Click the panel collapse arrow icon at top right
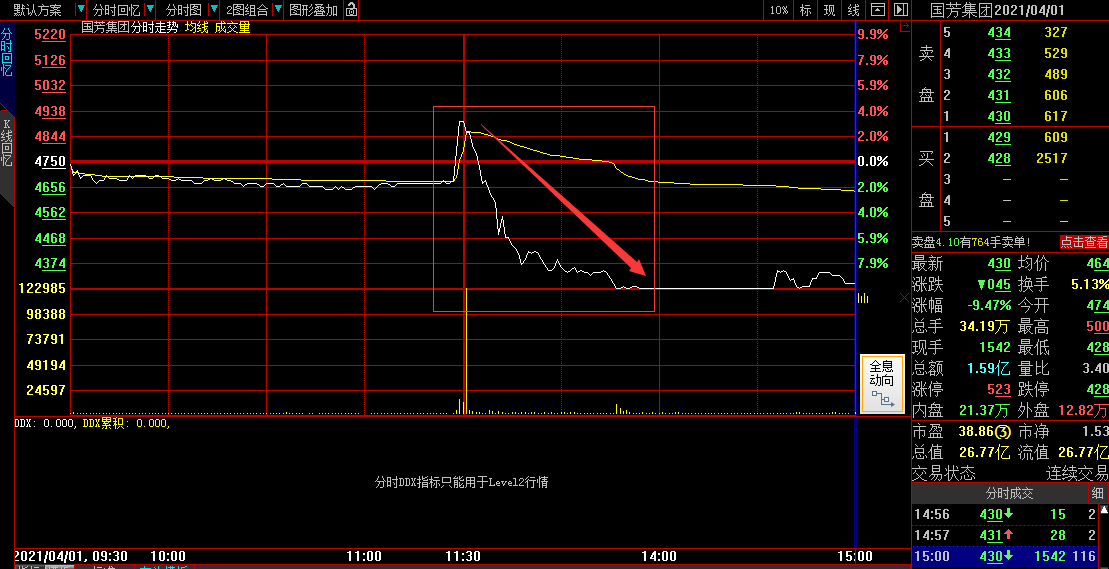Screen dimensions: 1109x569 click(x=900, y=10)
